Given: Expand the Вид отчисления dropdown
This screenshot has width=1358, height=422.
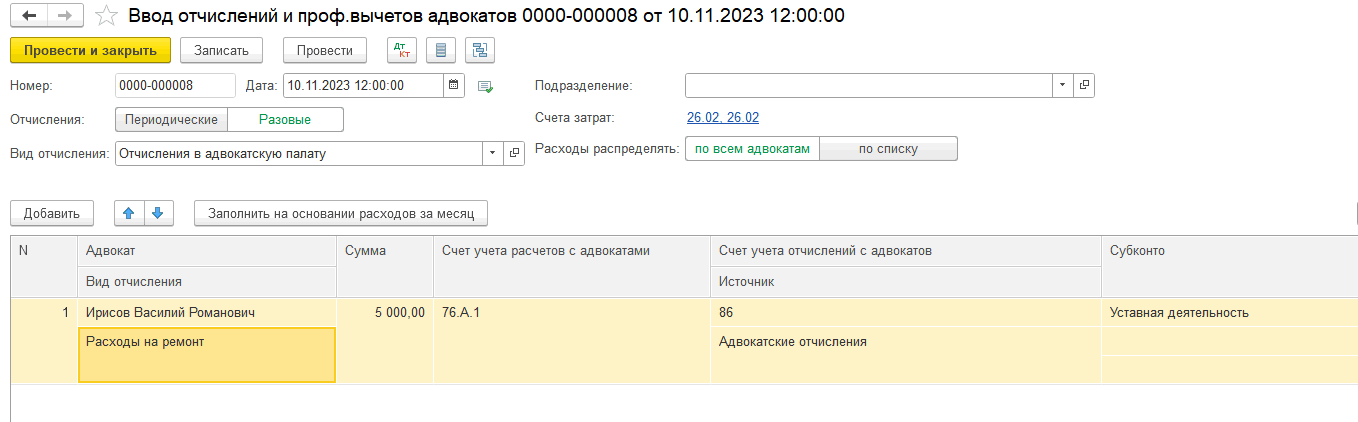Looking at the screenshot, I should 492,153.
